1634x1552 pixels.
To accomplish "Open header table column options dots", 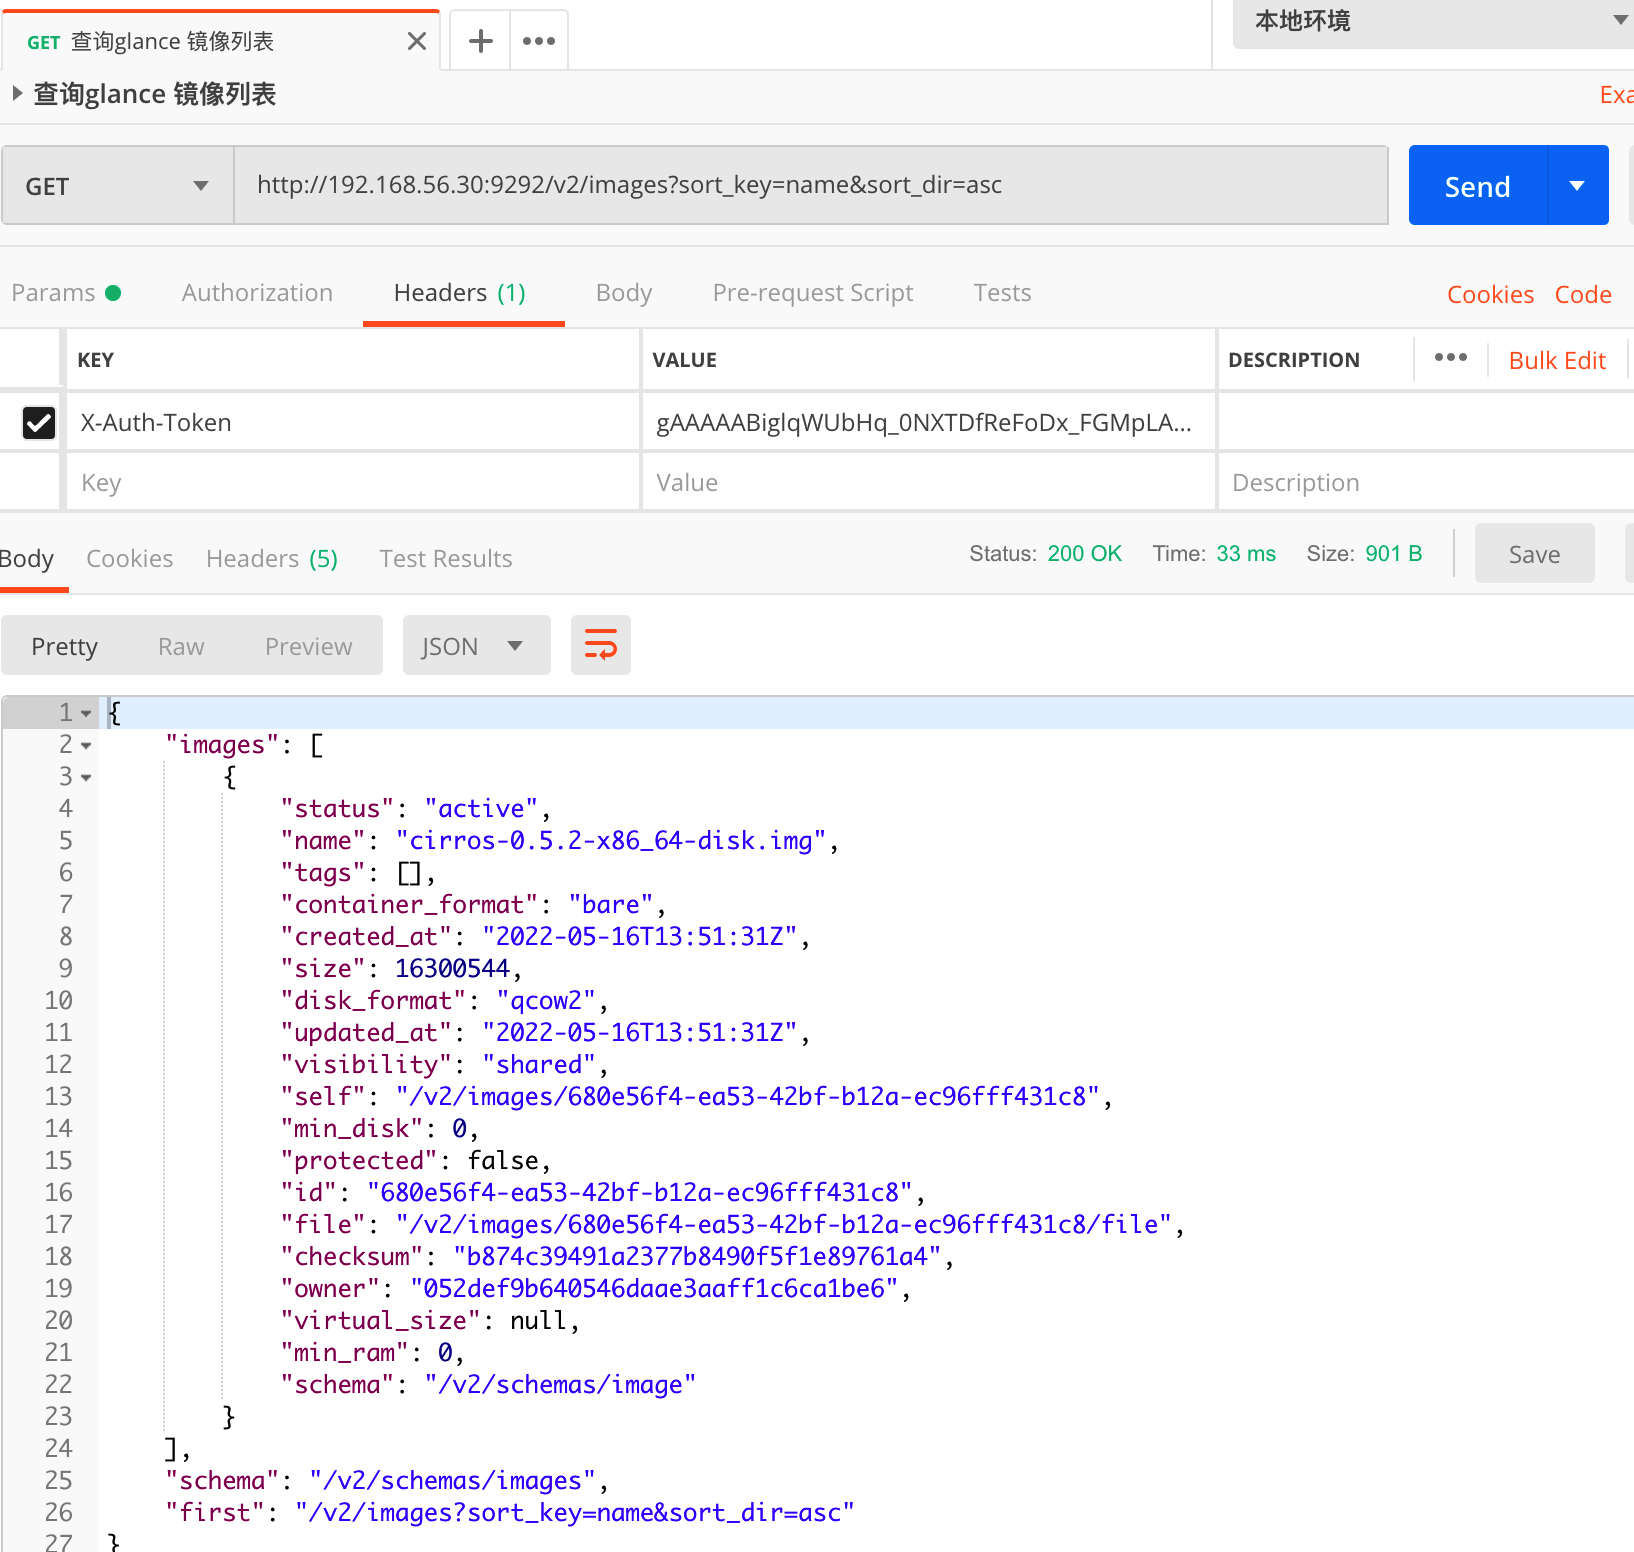I will click(x=1451, y=358).
